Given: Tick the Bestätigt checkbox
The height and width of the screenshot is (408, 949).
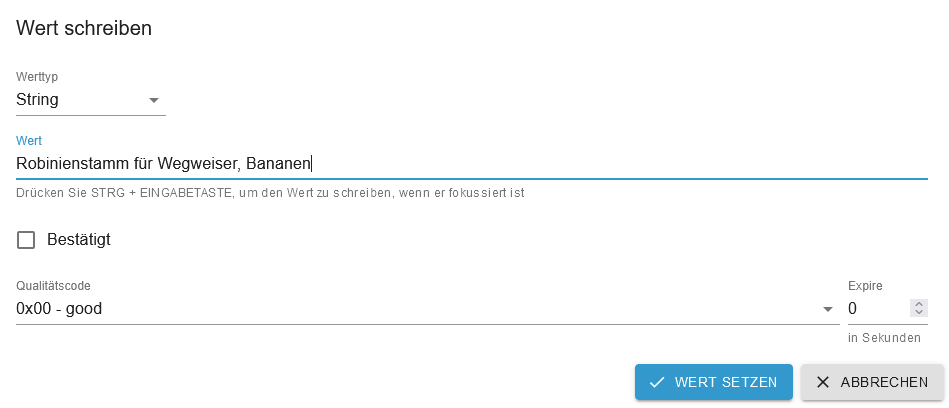Looking at the screenshot, I should [26, 240].
